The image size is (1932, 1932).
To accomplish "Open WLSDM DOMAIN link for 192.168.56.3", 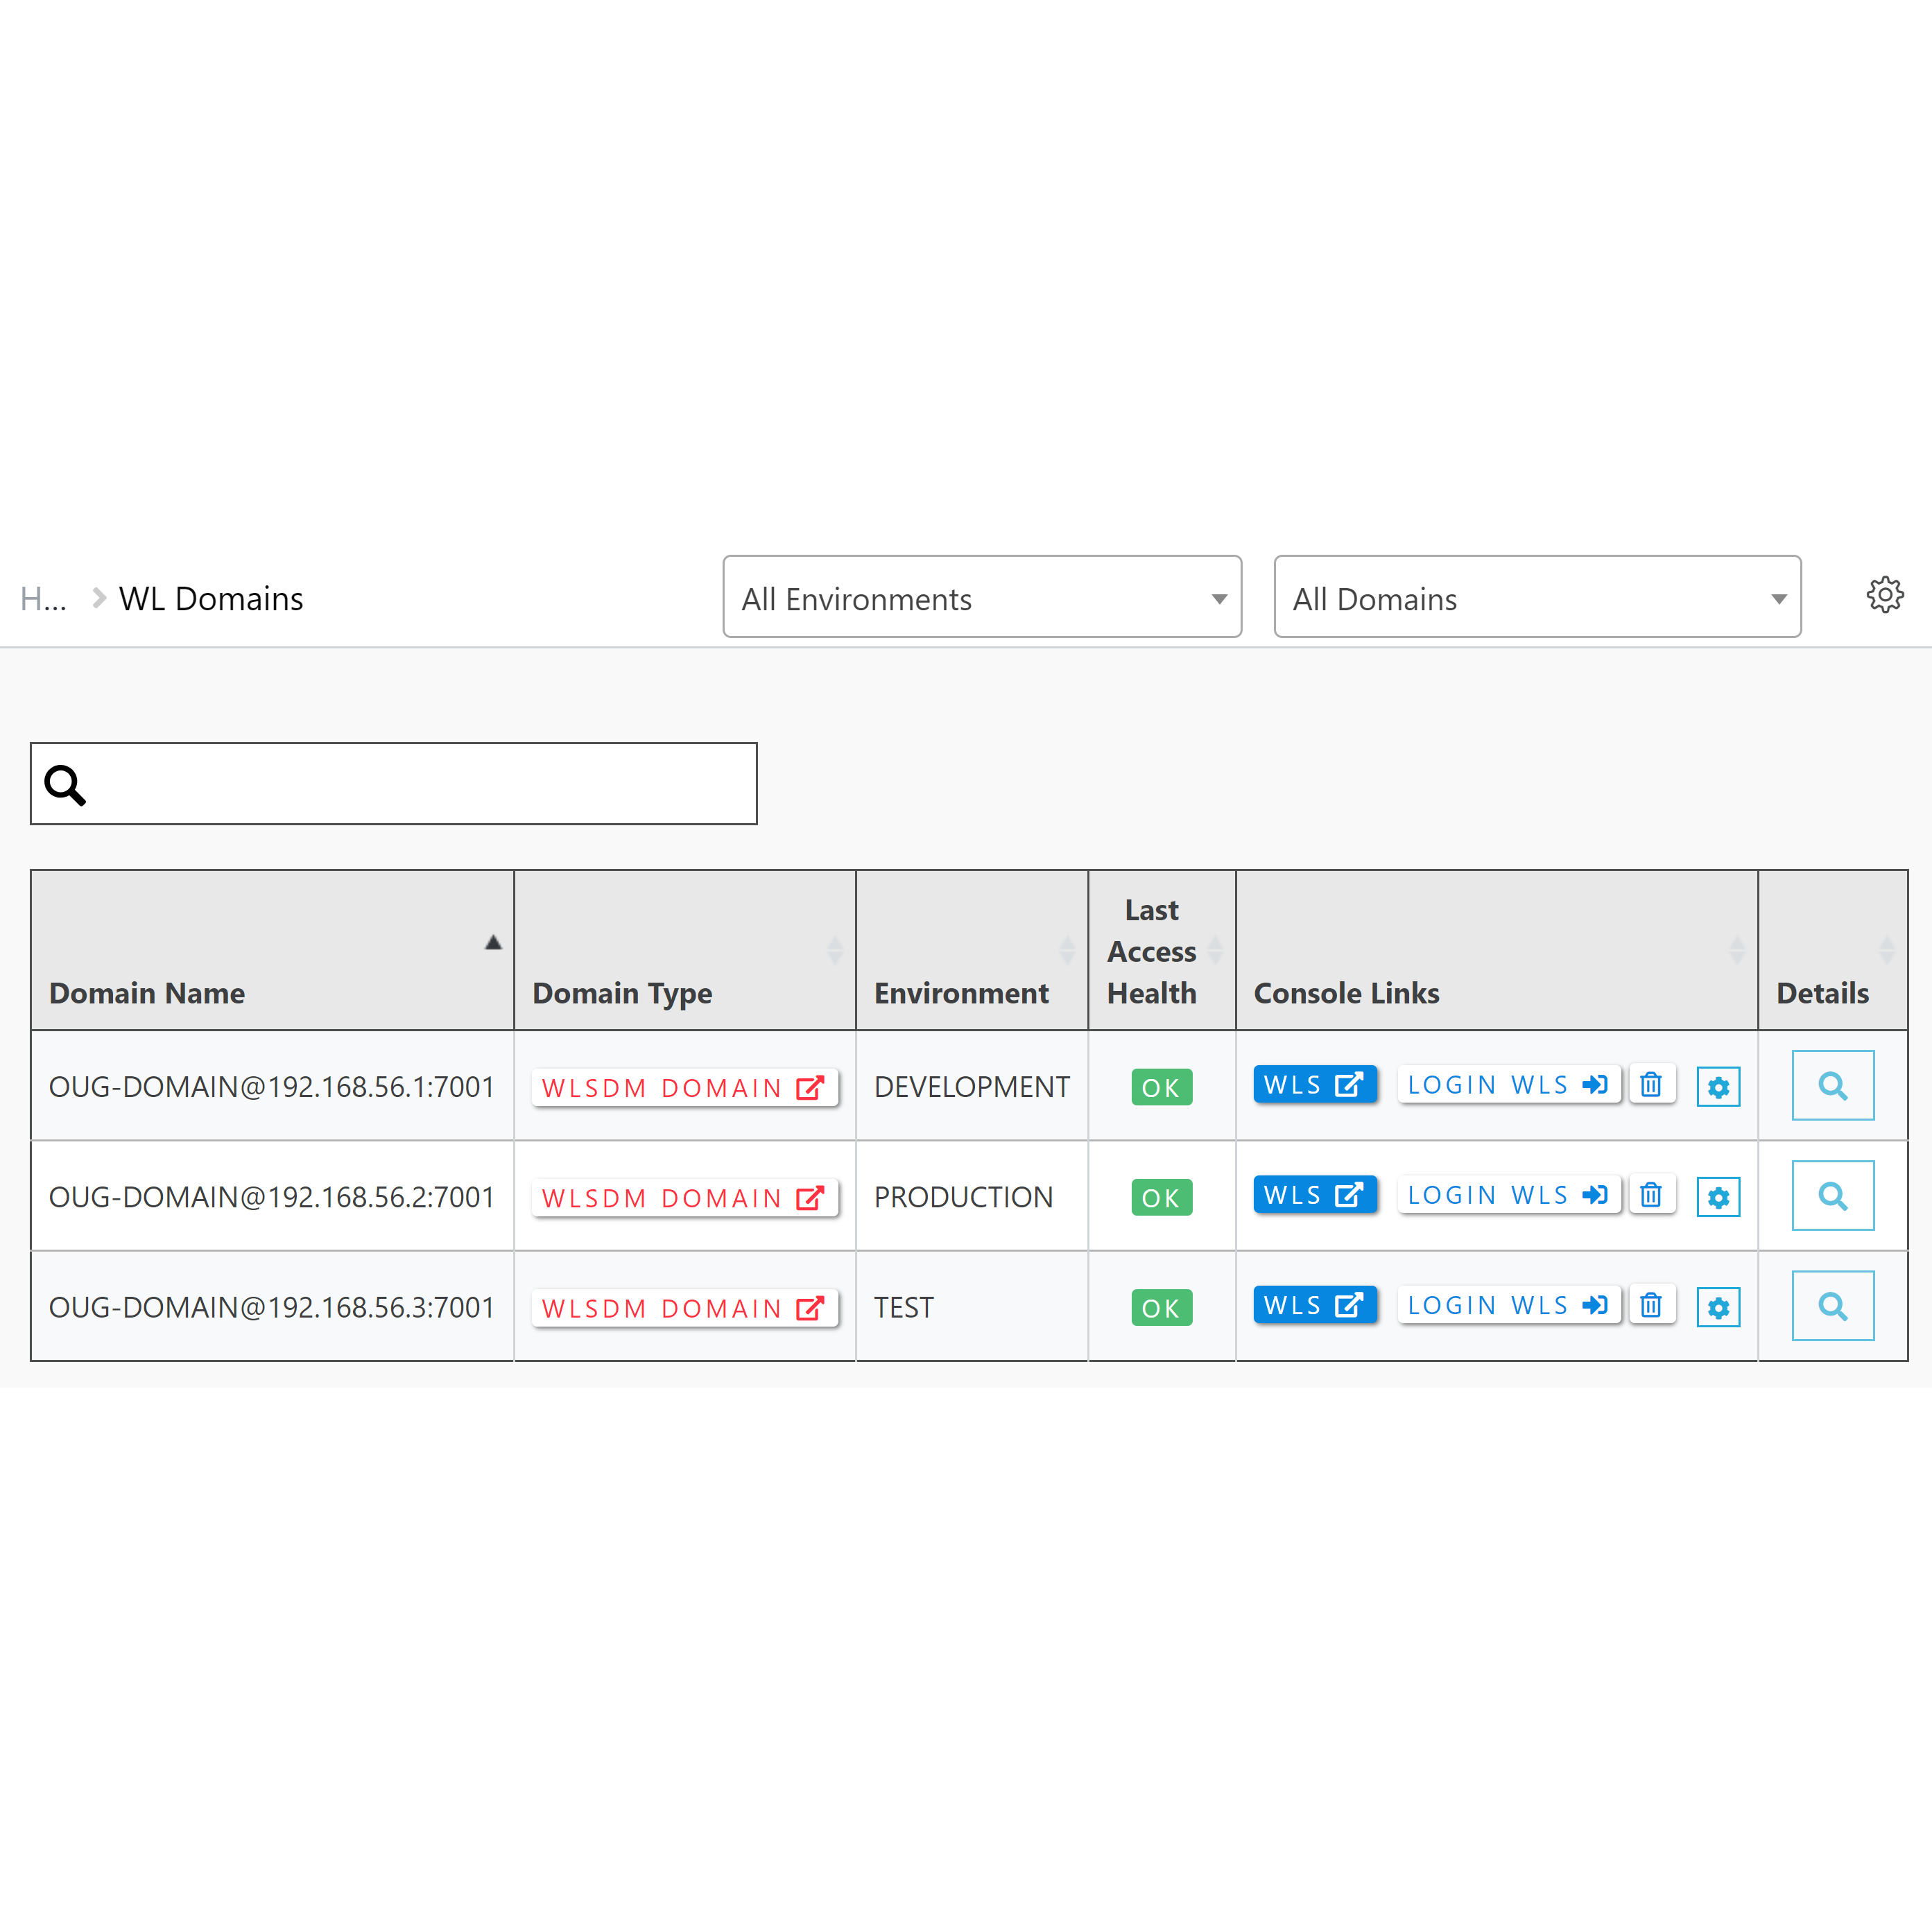I will pyautogui.click(x=684, y=1308).
